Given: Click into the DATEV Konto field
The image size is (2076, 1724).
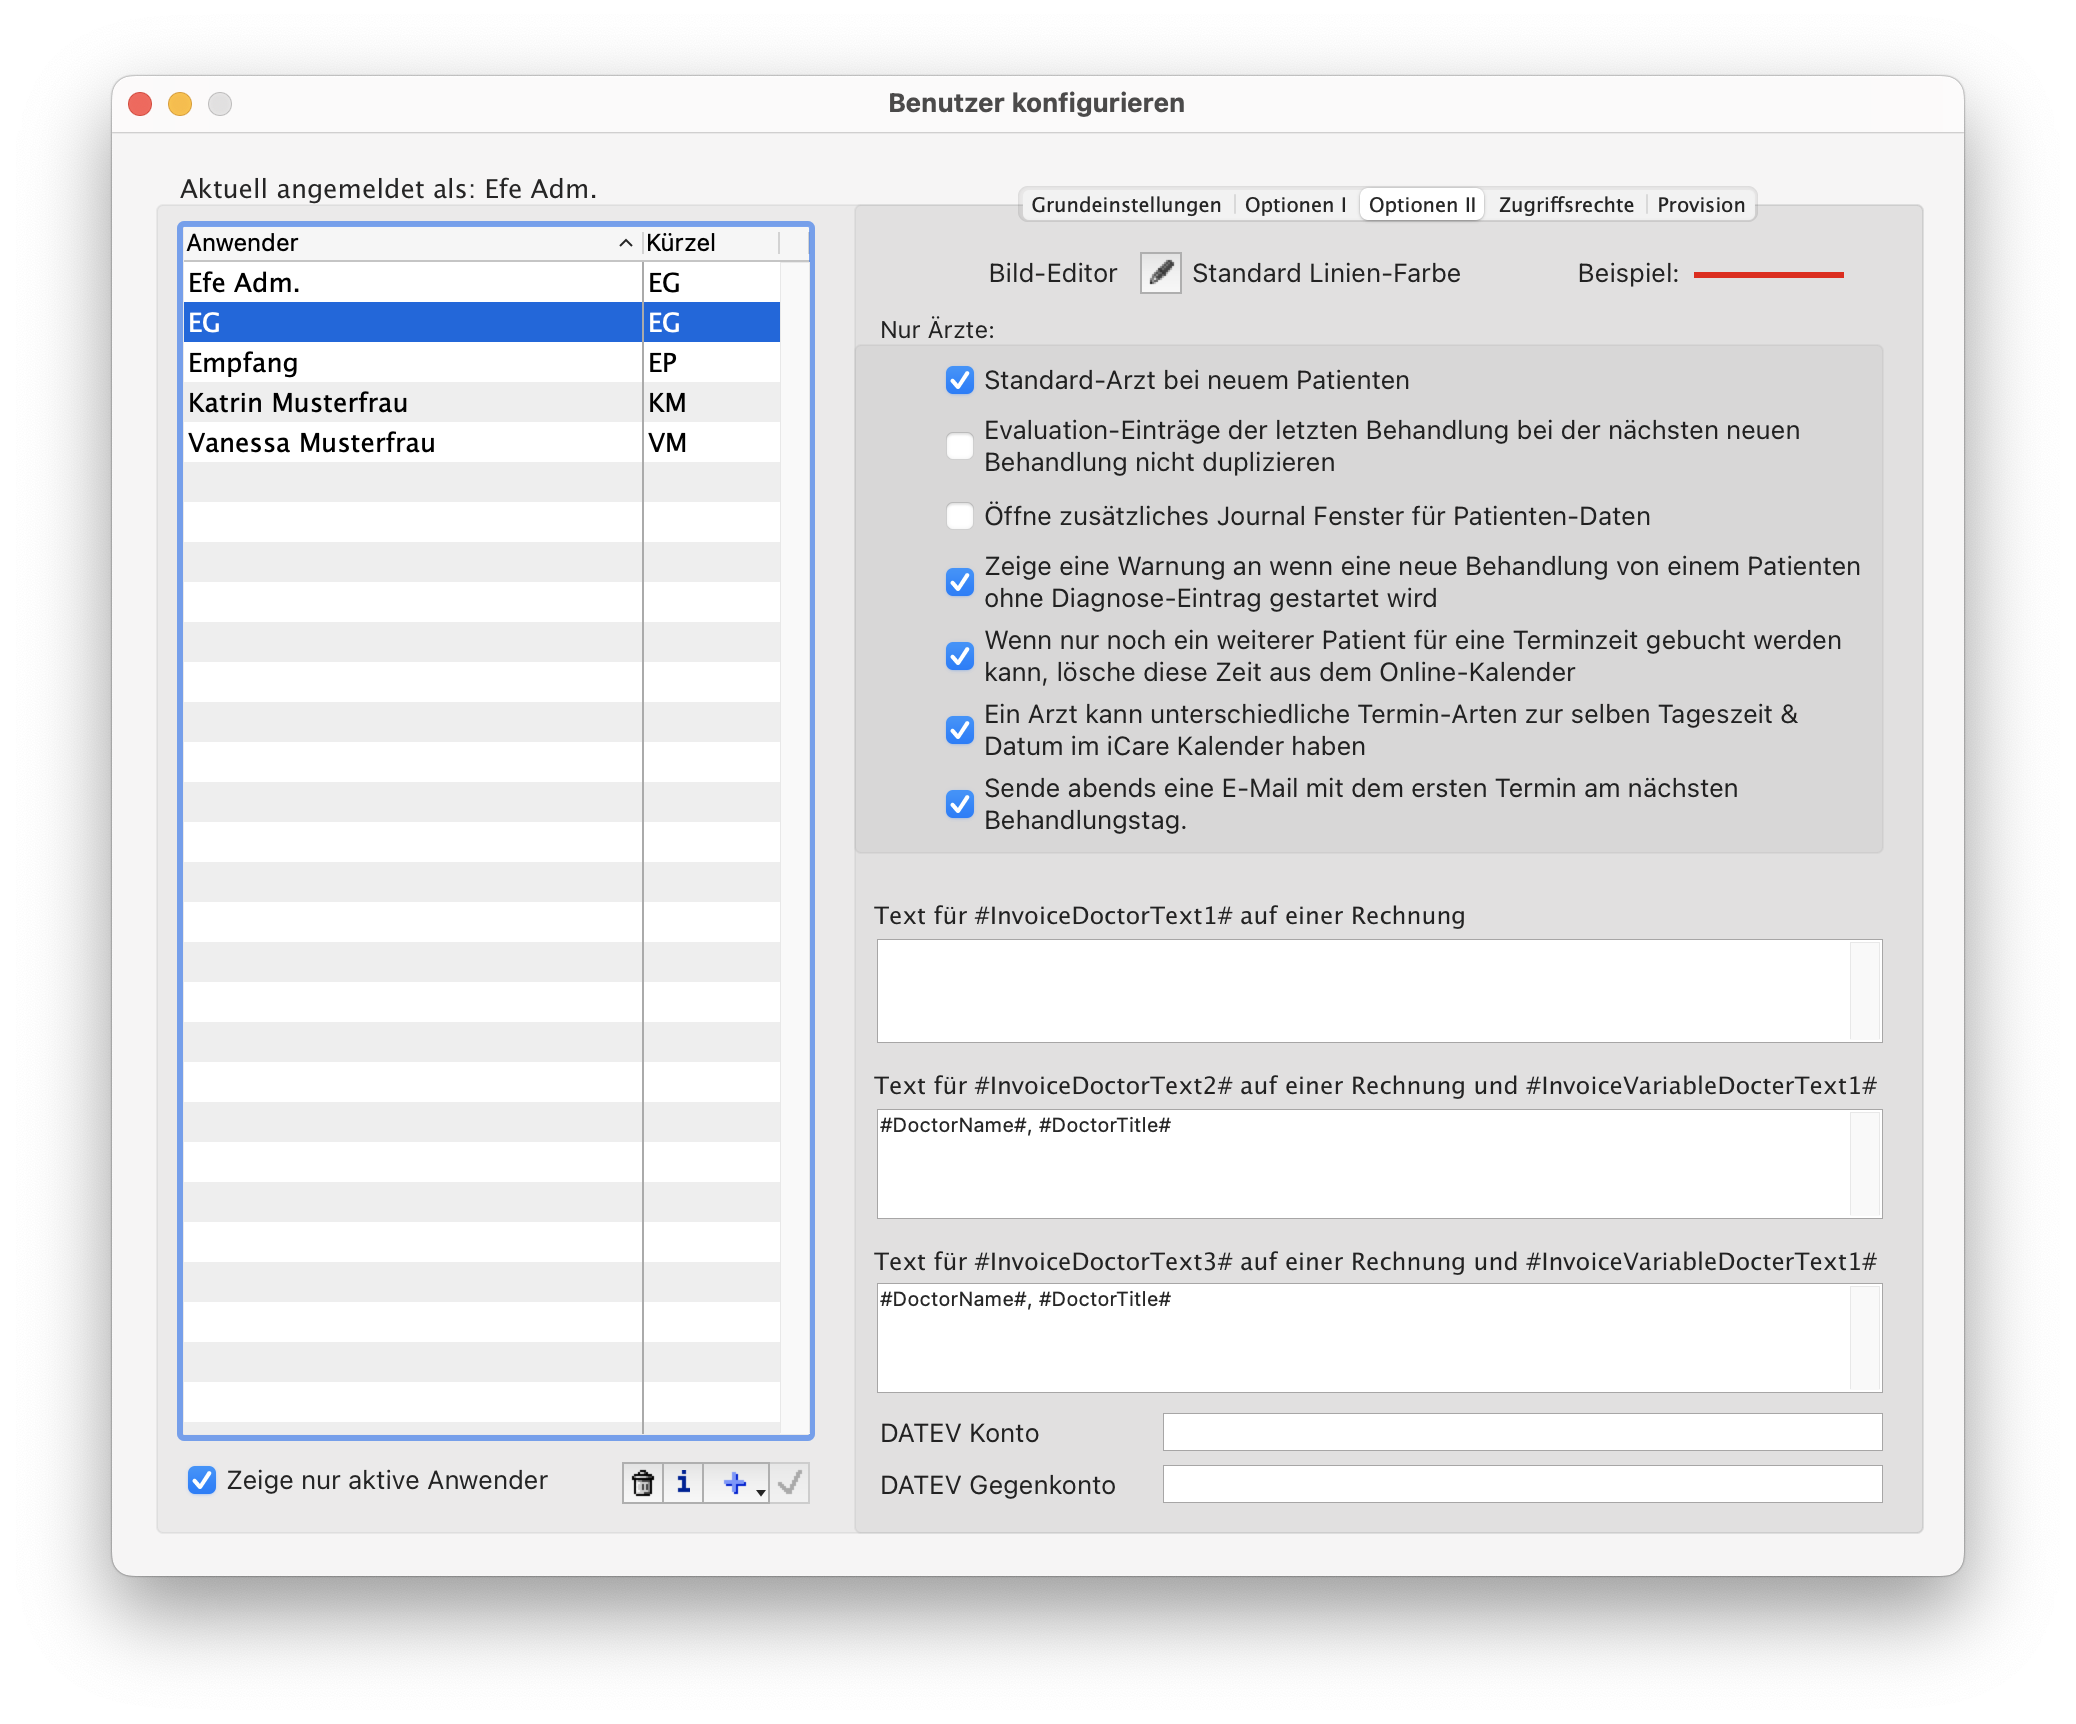Looking at the screenshot, I should (1521, 1432).
